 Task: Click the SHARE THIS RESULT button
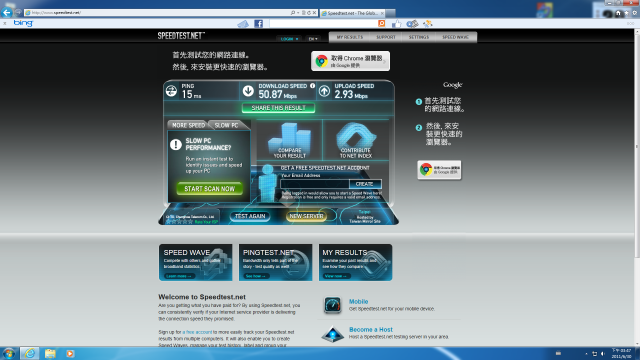[x=278, y=108]
